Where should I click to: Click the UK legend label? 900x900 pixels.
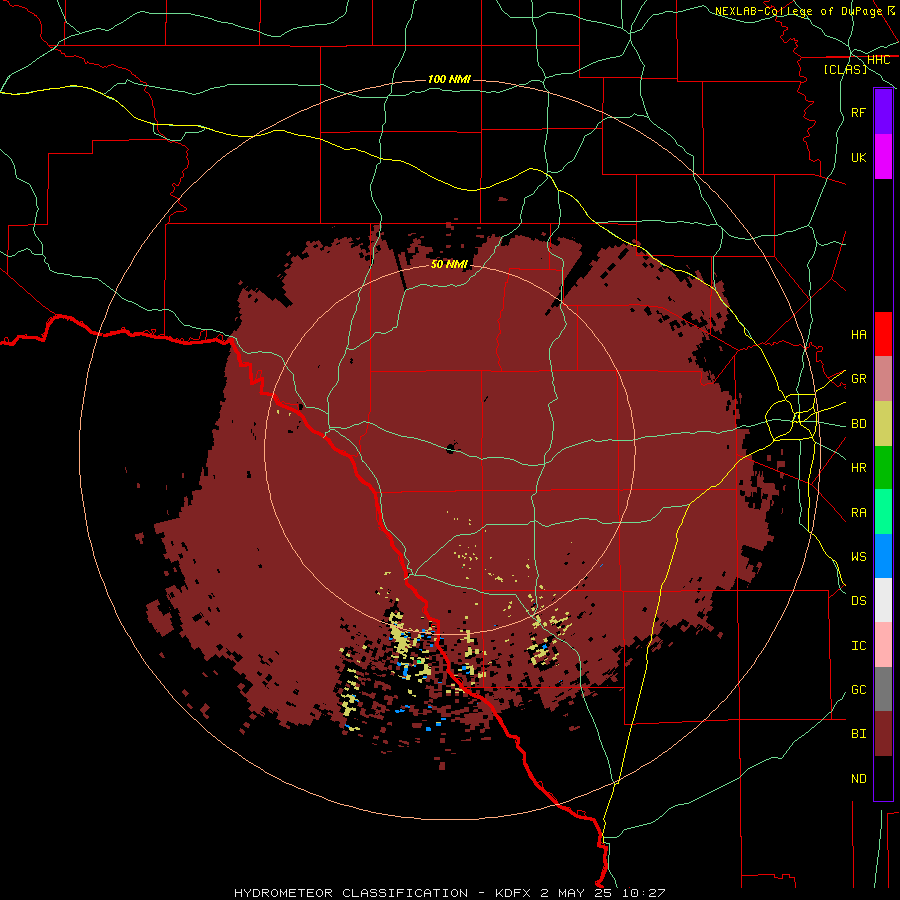pos(858,157)
